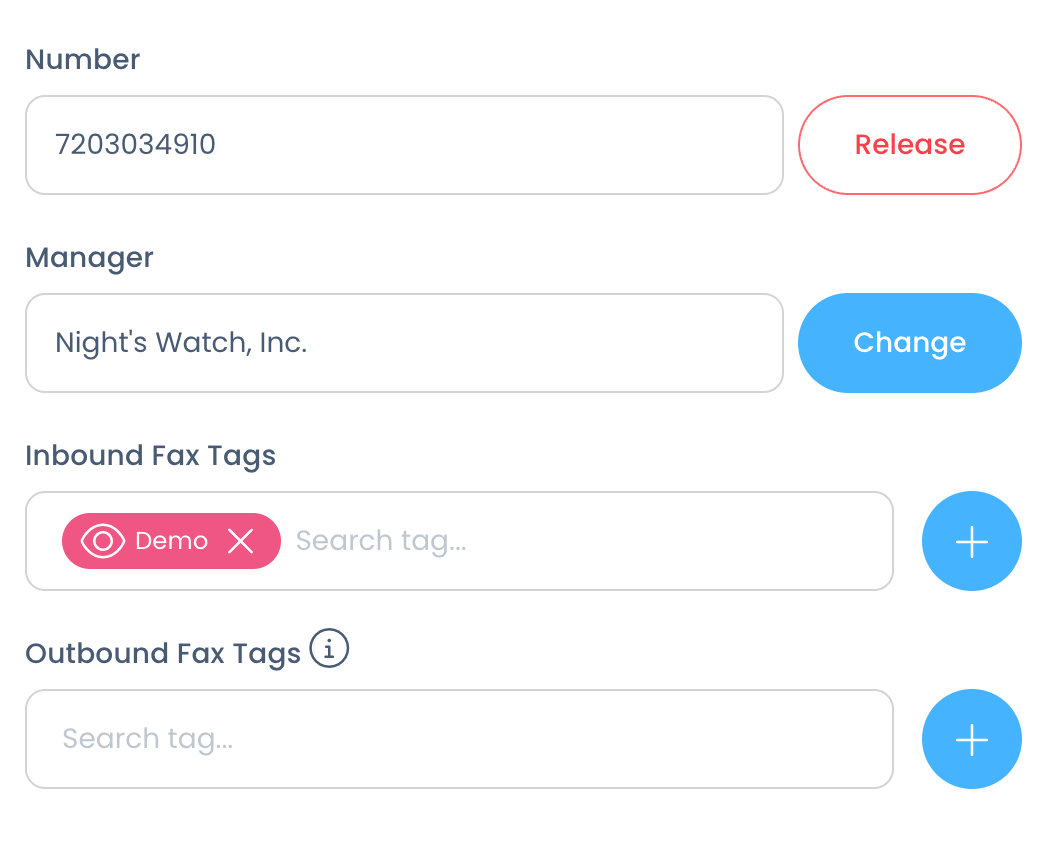Click empty area inside Outbound tags box
This screenshot has width=1054, height=846.
[x=565, y=739]
